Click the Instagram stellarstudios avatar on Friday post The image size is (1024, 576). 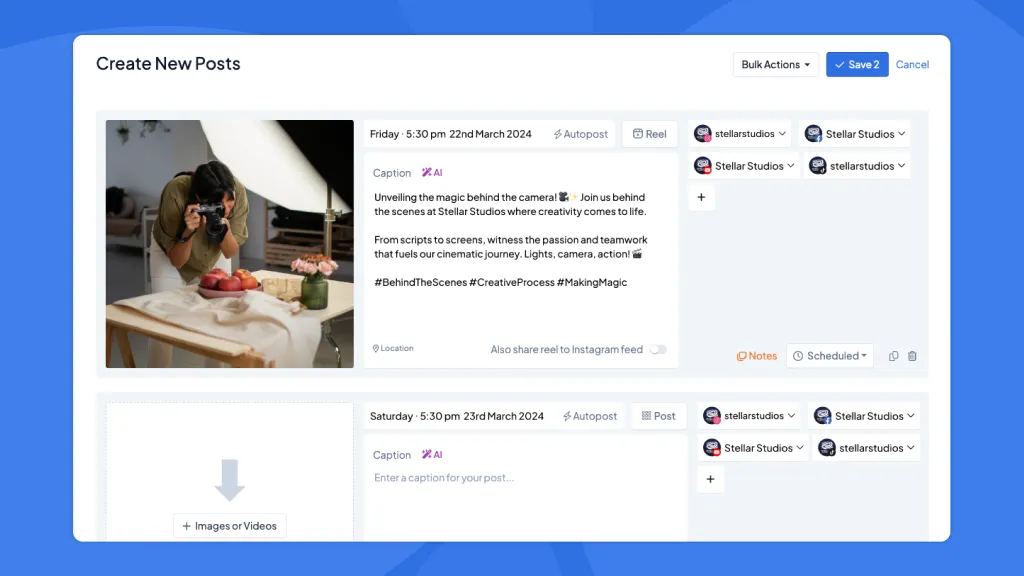click(703, 133)
